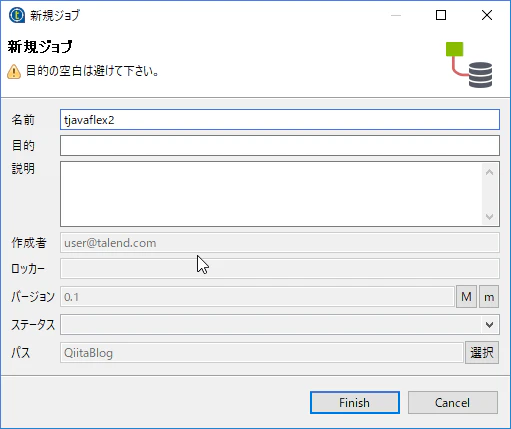Image resolution: width=511 pixels, height=429 pixels.
Task: Click the Finish button
Action: click(x=355, y=402)
